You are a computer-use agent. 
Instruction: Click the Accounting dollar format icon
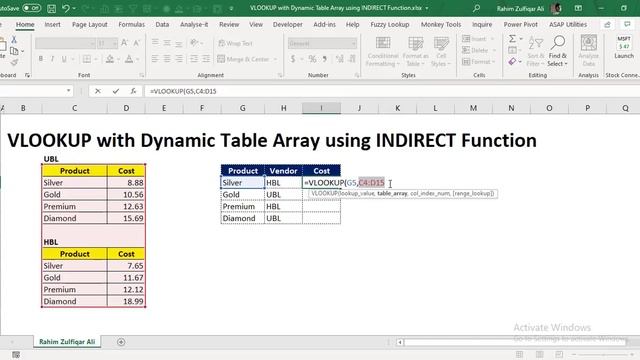(x=293, y=59)
